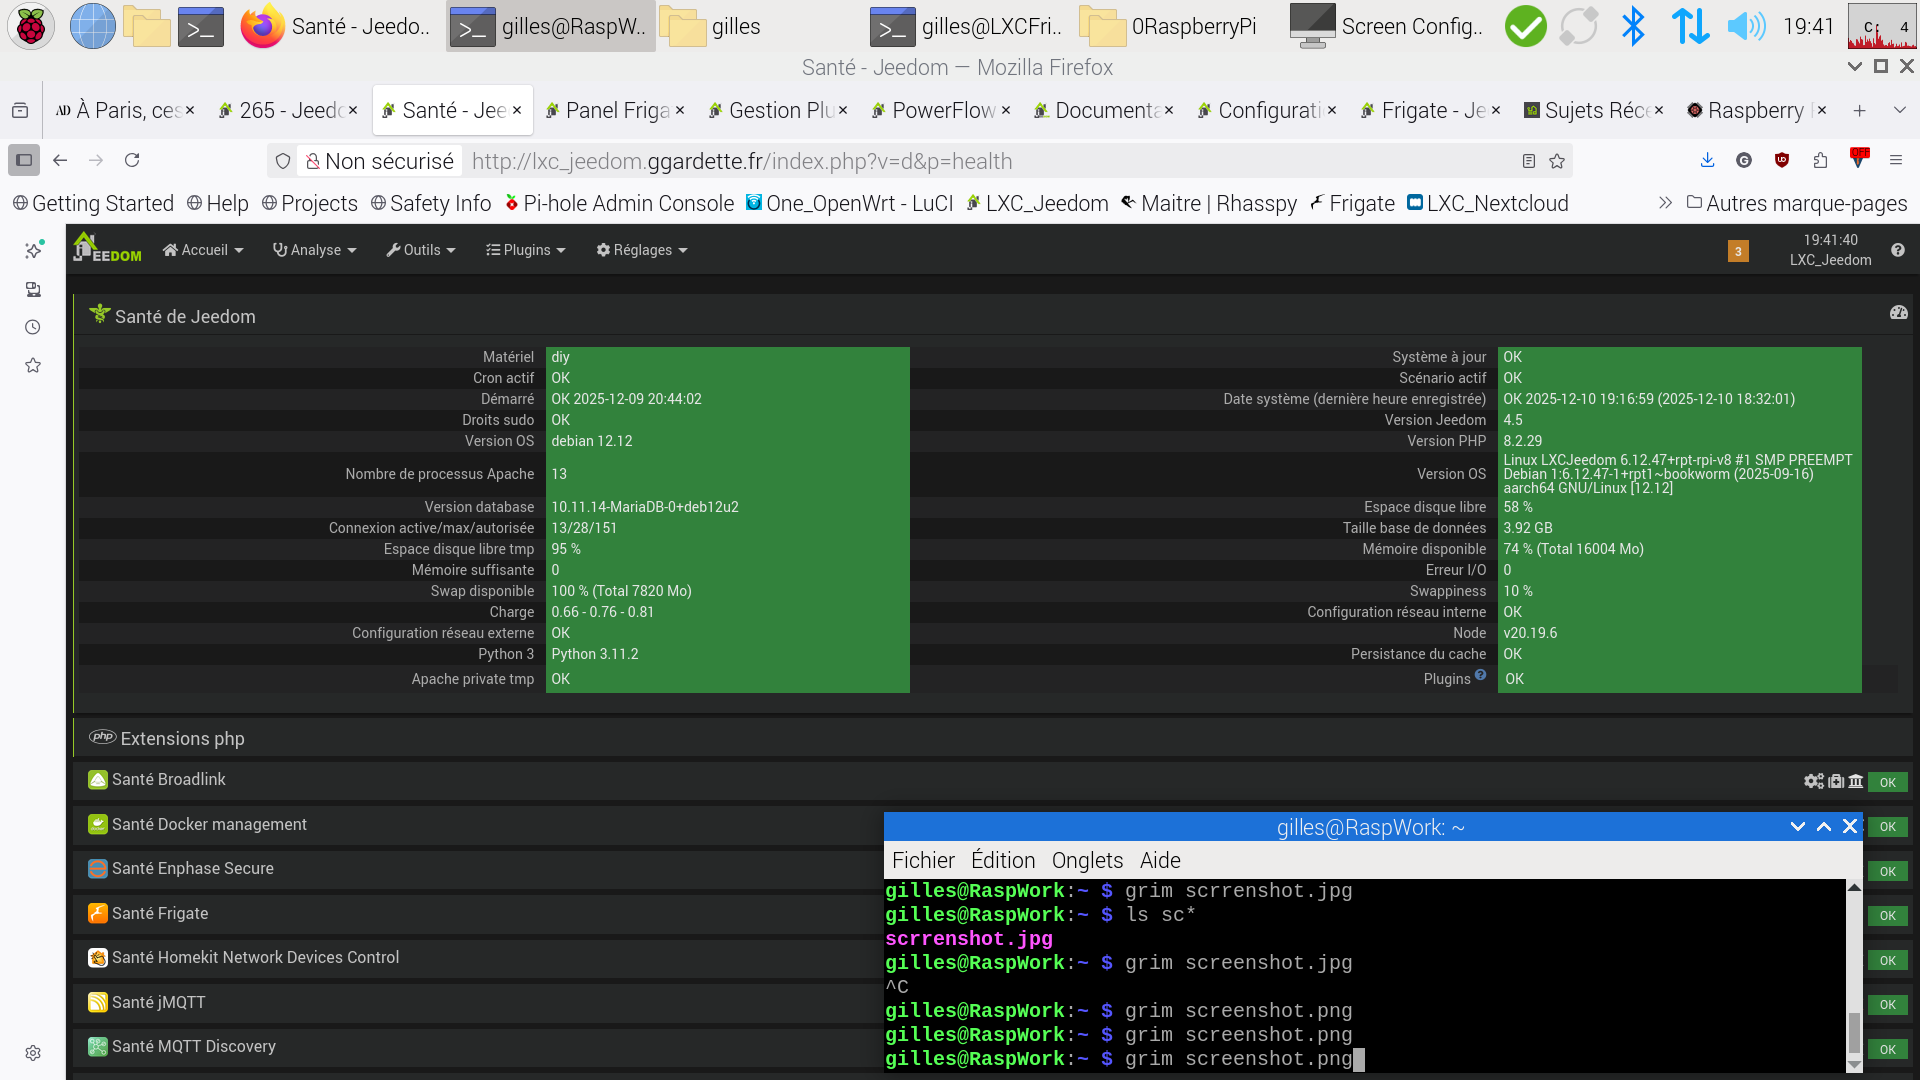Image resolution: width=1920 pixels, height=1080 pixels.
Task: Open the Réglages dropdown menu
Action: [641, 250]
